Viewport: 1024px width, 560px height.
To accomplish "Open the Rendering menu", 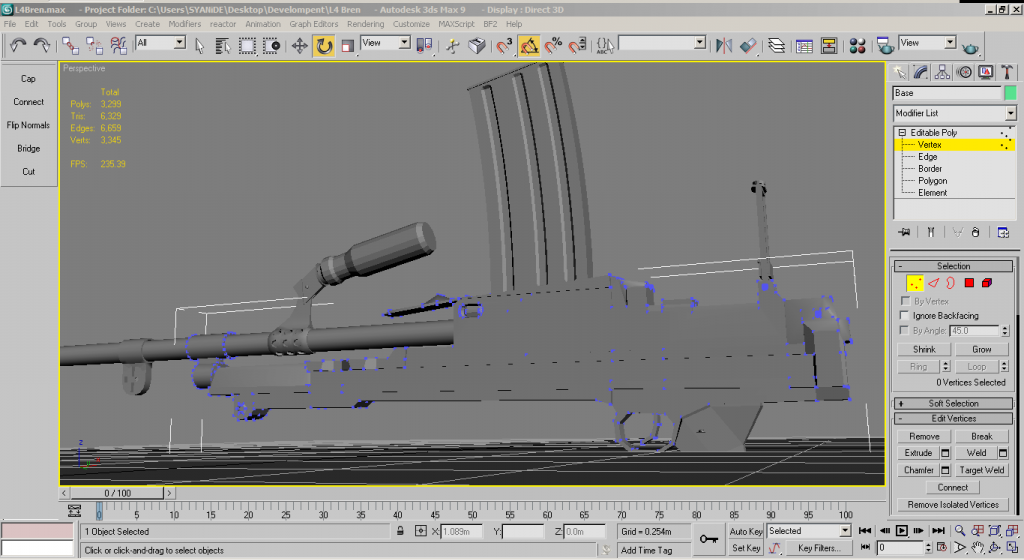I will pos(365,23).
